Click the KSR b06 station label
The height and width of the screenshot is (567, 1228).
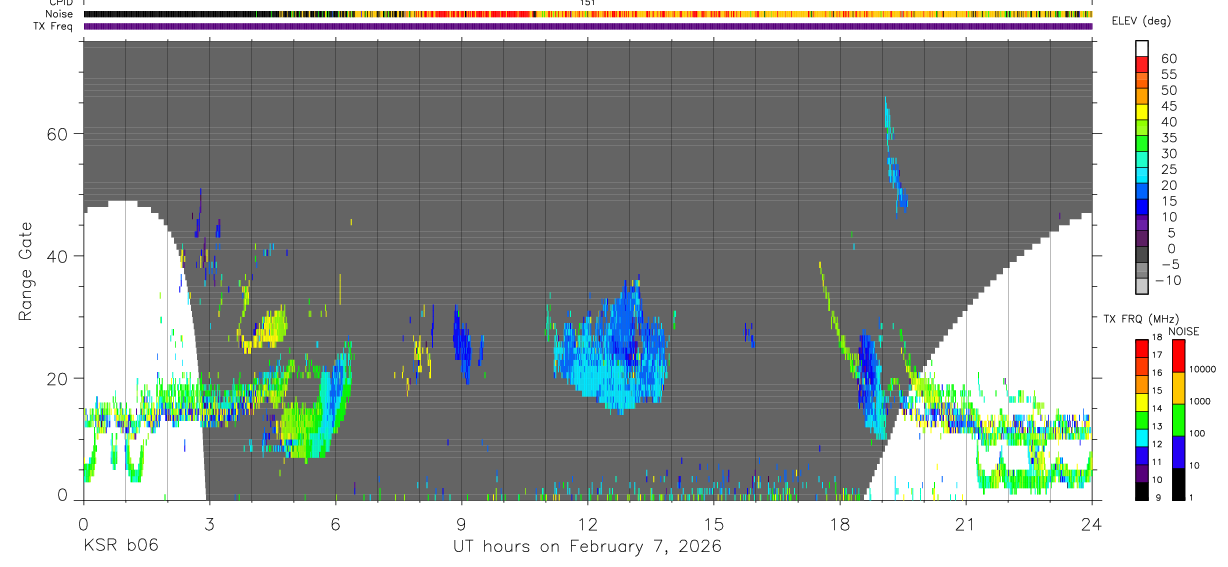[x=120, y=546]
